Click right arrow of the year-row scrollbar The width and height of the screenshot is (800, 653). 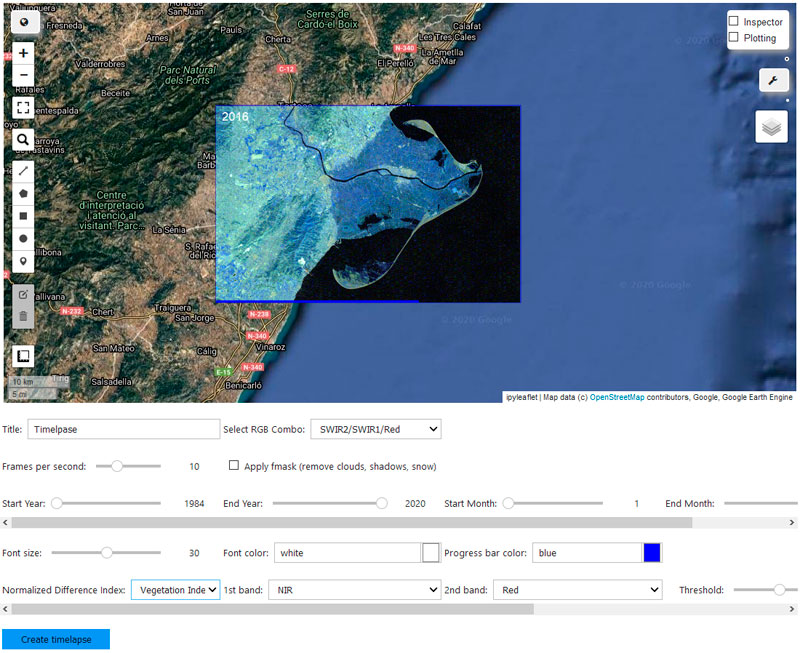[x=792, y=522]
